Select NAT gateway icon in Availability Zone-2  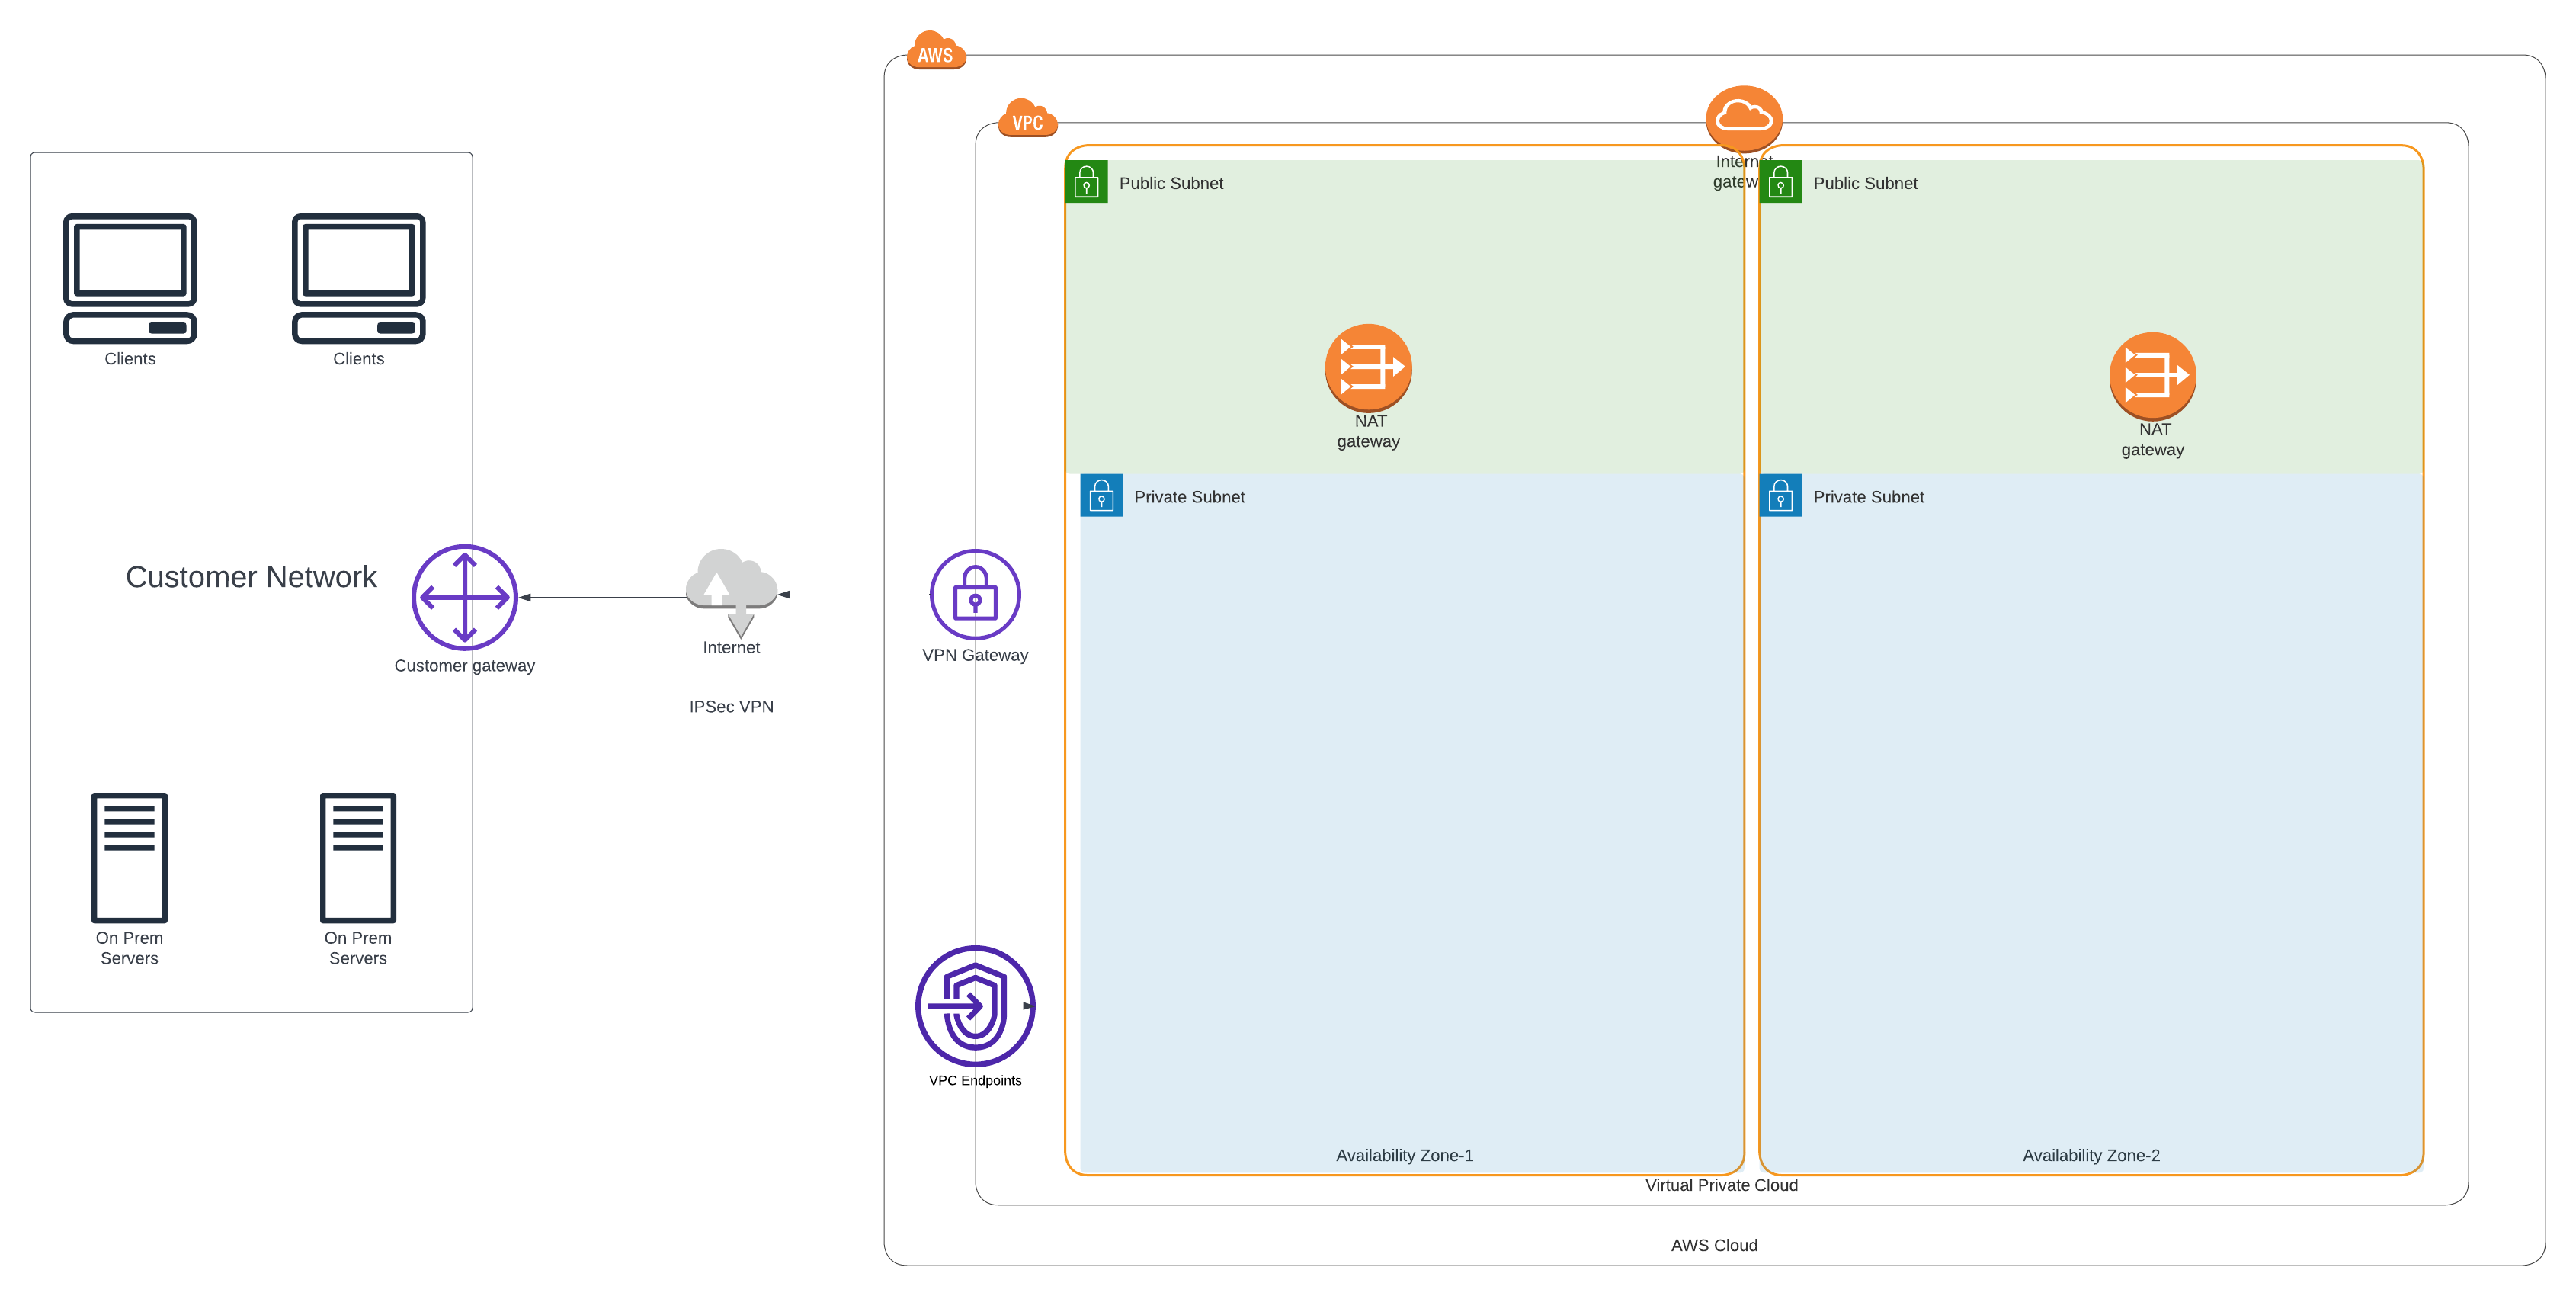tap(2152, 376)
